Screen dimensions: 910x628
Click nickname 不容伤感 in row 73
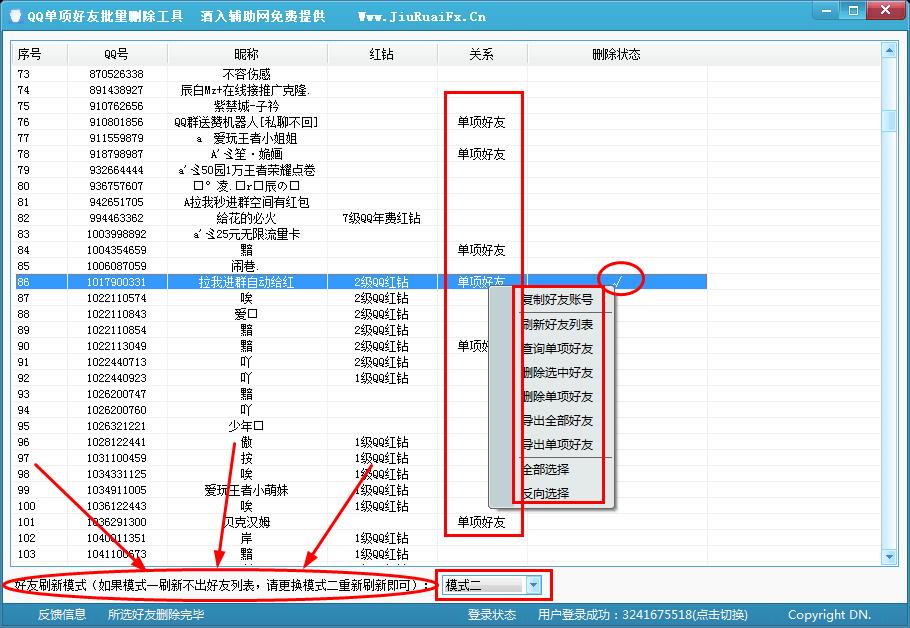click(247, 74)
